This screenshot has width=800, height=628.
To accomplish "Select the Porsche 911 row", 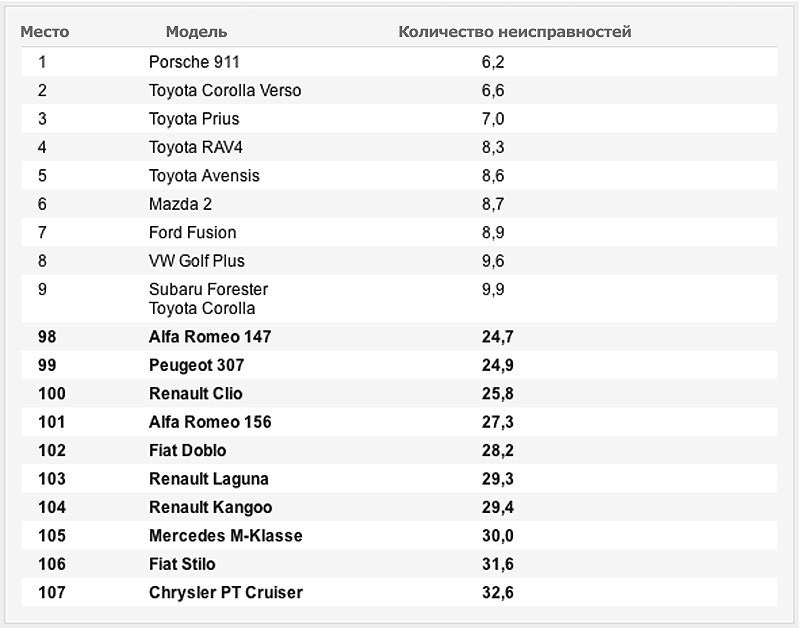I will click(399, 62).
